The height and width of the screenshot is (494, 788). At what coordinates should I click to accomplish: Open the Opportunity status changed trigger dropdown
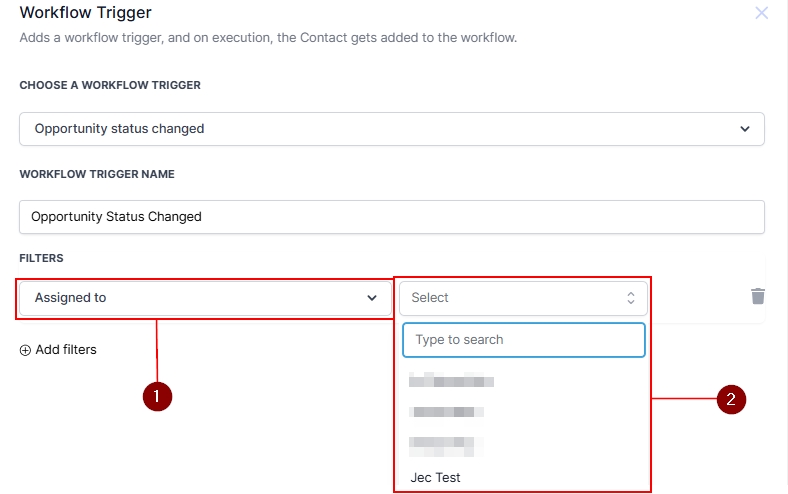(x=391, y=129)
